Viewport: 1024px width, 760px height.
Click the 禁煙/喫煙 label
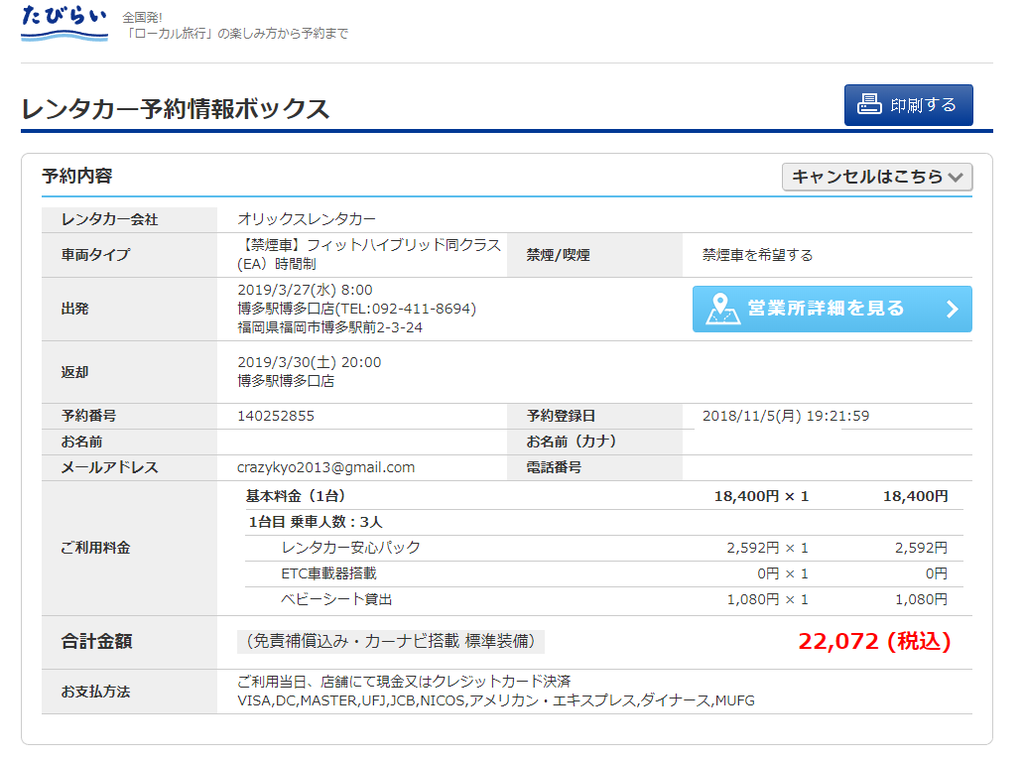558,255
